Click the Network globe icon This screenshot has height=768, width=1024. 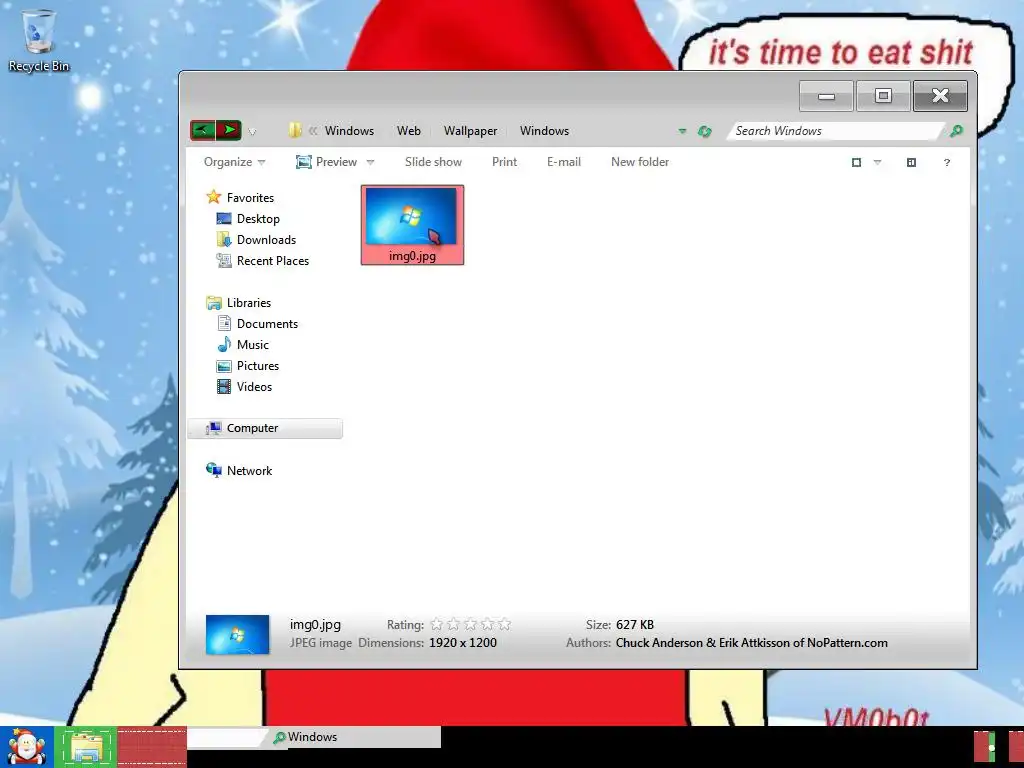[x=214, y=470]
